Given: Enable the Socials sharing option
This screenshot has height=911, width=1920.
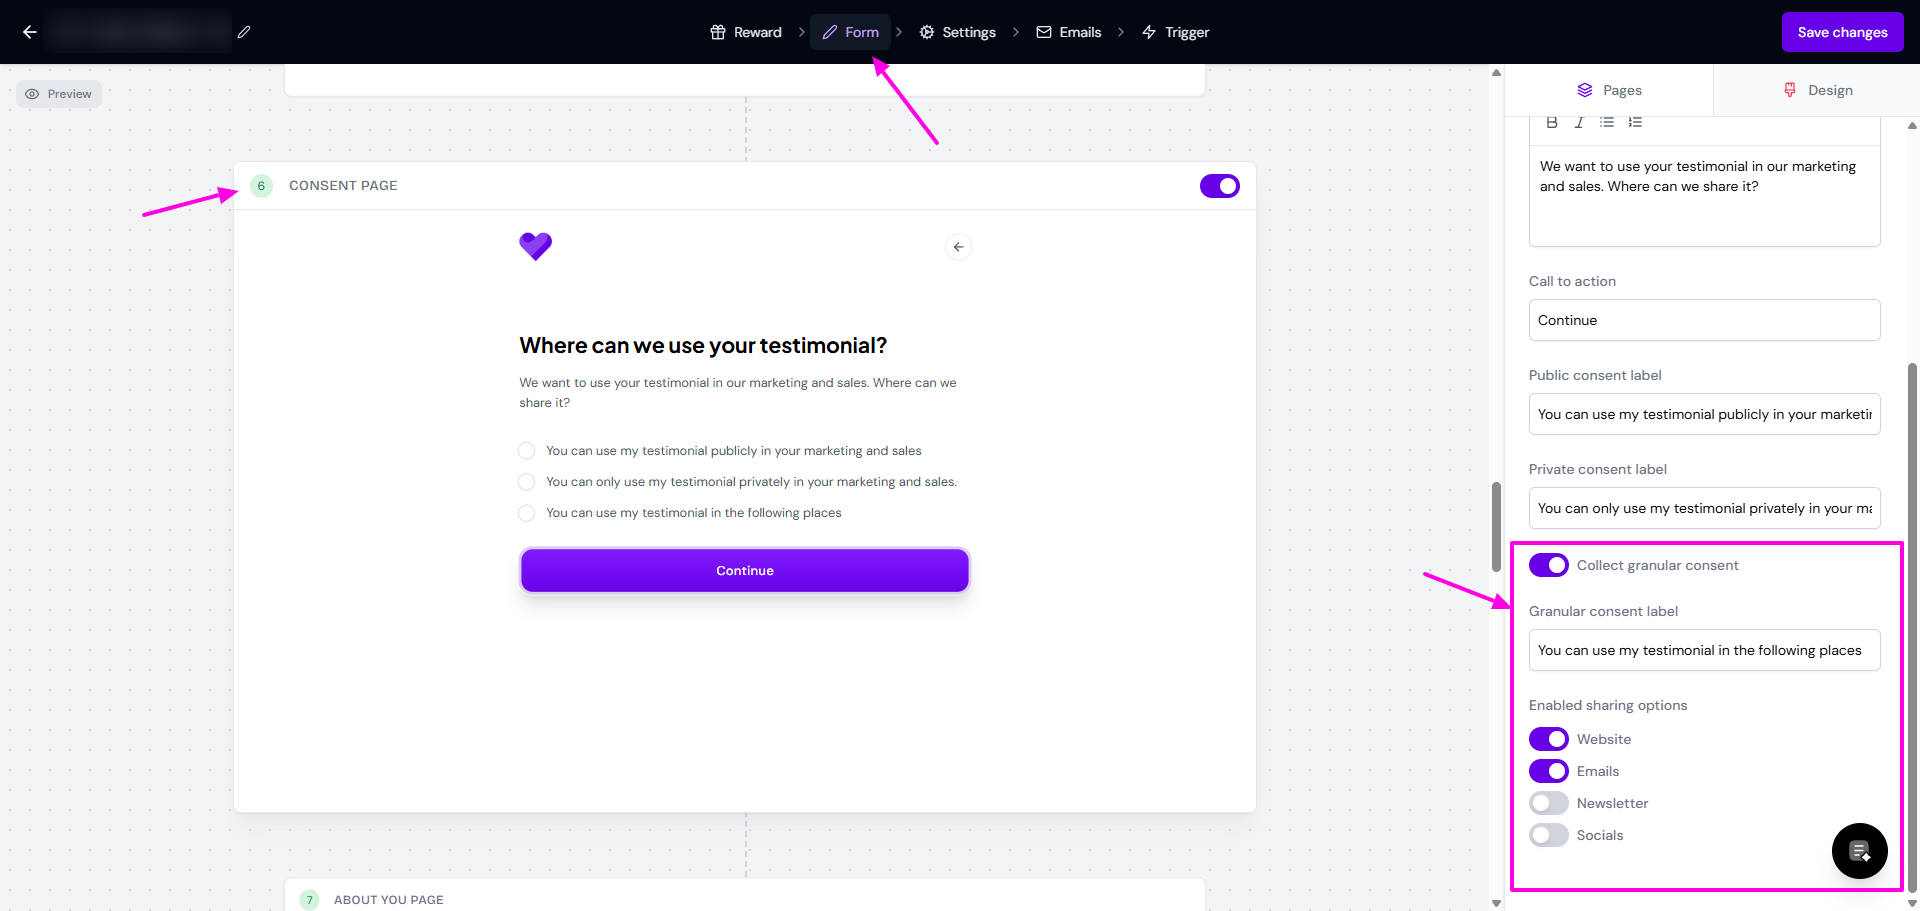Looking at the screenshot, I should 1548,835.
